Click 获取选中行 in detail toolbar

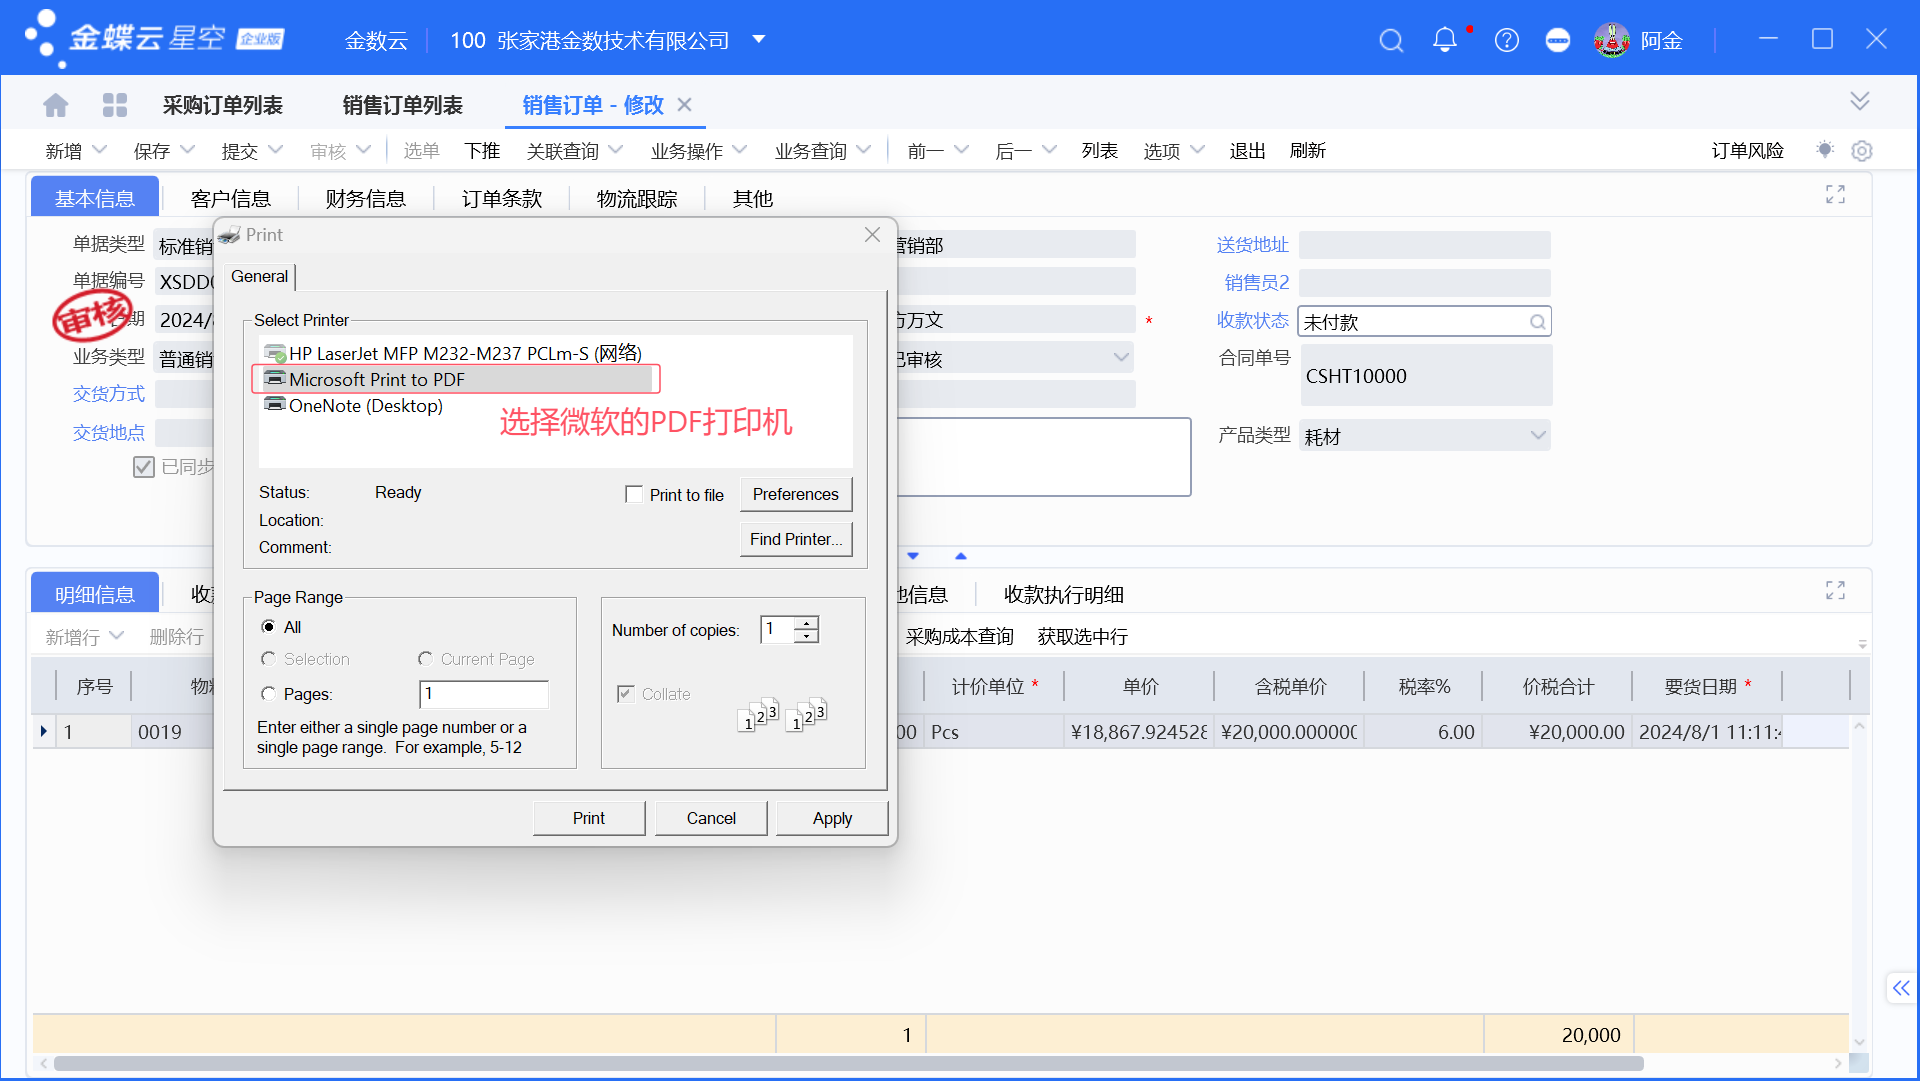click(1082, 636)
